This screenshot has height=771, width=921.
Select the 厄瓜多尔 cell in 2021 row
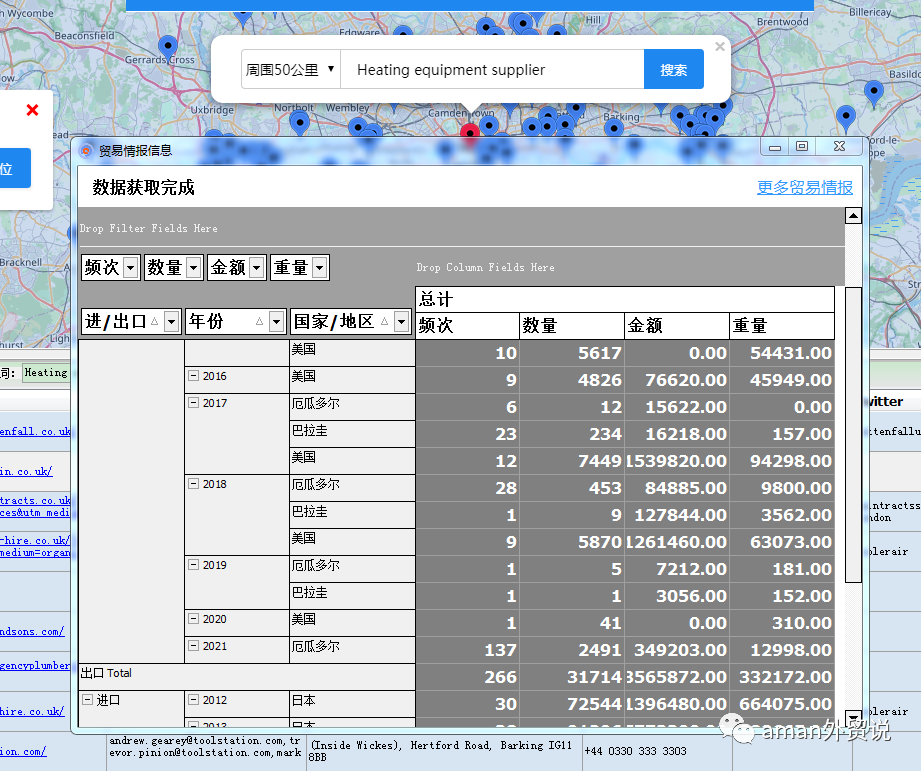(x=352, y=650)
